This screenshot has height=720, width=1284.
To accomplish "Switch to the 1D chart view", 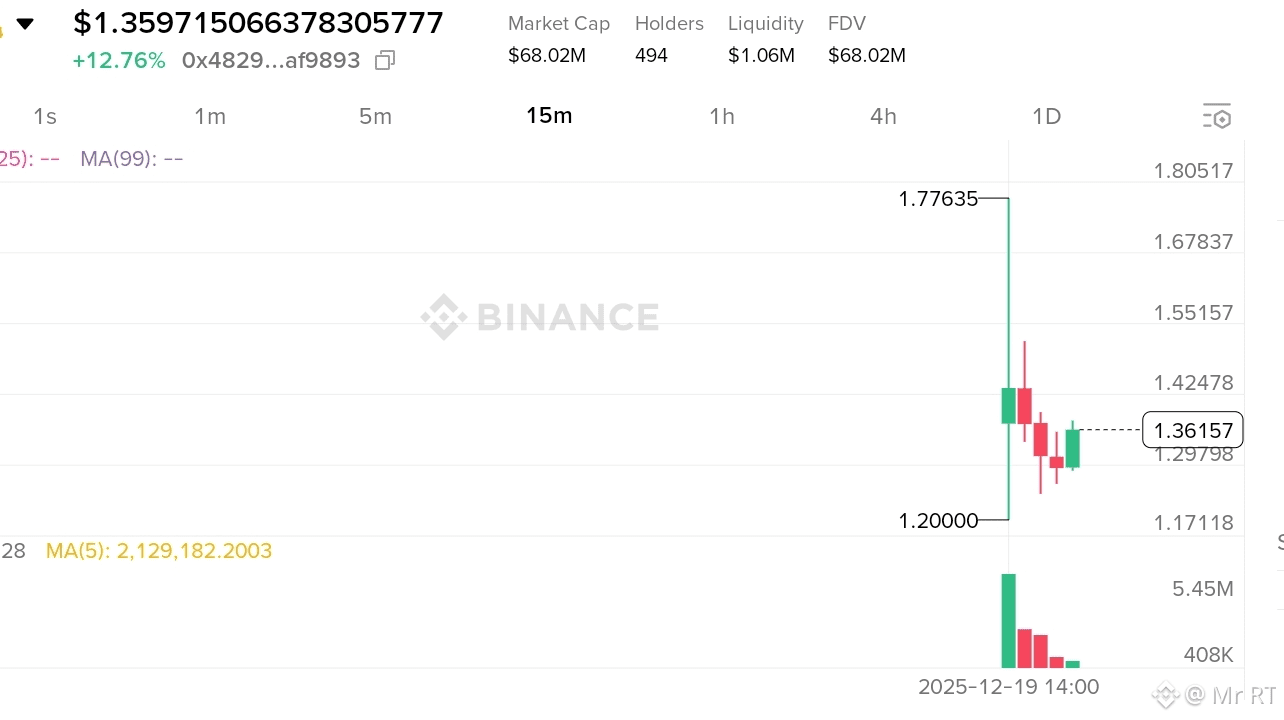I will point(1046,116).
